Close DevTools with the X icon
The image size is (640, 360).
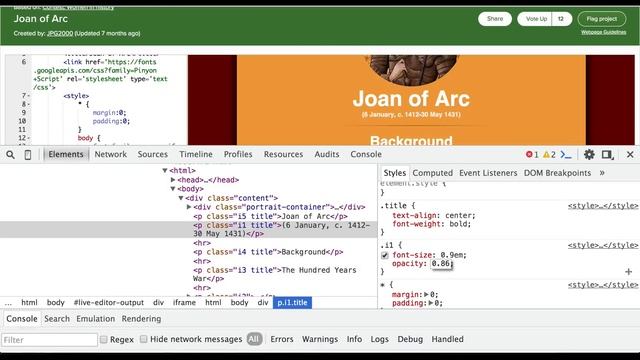click(x=630, y=155)
